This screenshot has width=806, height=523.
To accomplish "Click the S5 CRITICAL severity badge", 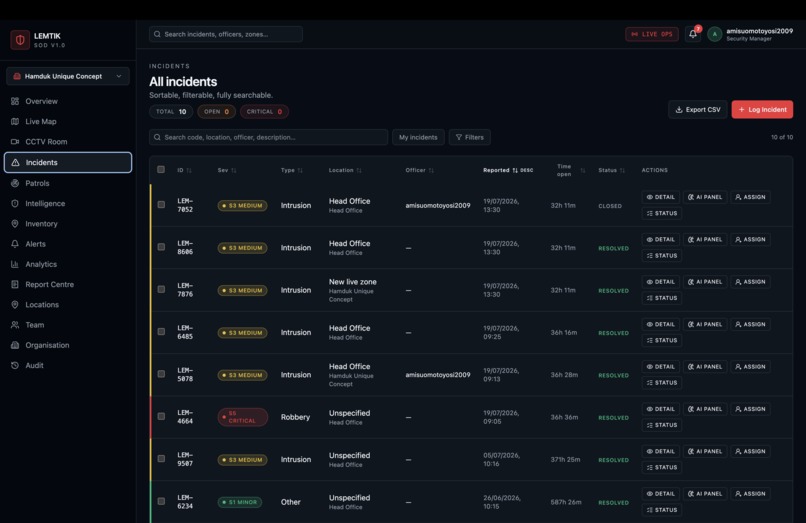I will pos(243,417).
